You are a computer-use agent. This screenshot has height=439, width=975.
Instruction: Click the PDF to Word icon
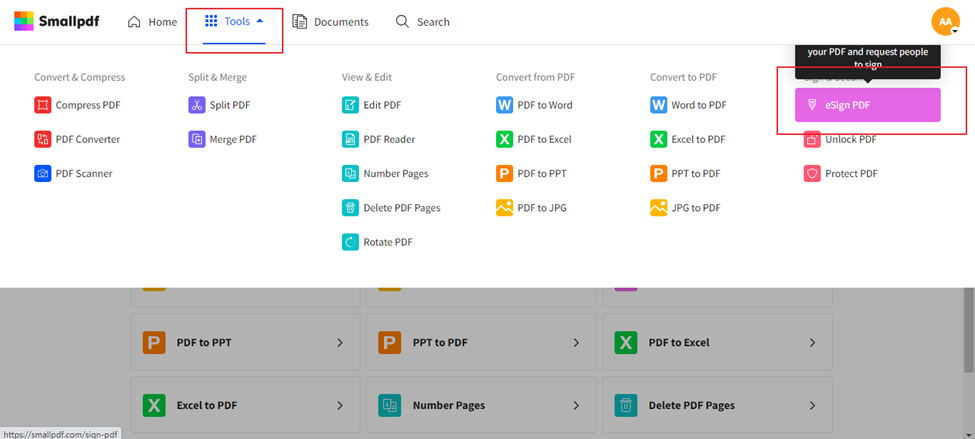click(x=504, y=105)
